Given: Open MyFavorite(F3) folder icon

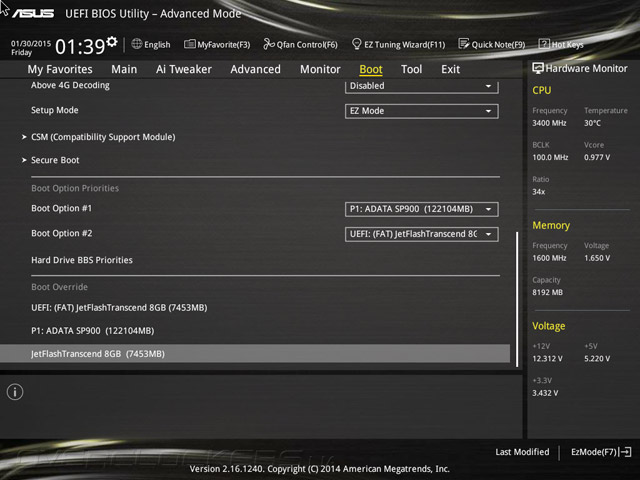Looking at the screenshot, I should (x=189, y=44).
